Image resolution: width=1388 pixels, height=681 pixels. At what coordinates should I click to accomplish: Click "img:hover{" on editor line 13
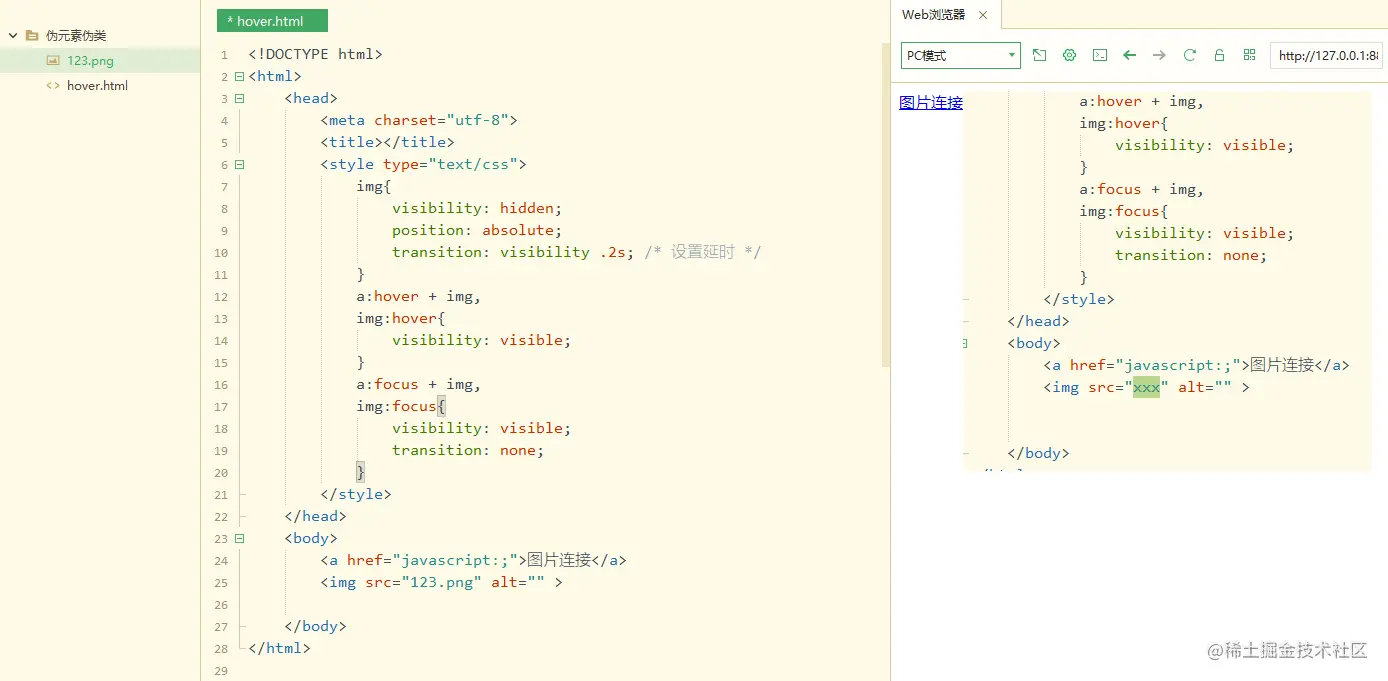tap(400, 318)
